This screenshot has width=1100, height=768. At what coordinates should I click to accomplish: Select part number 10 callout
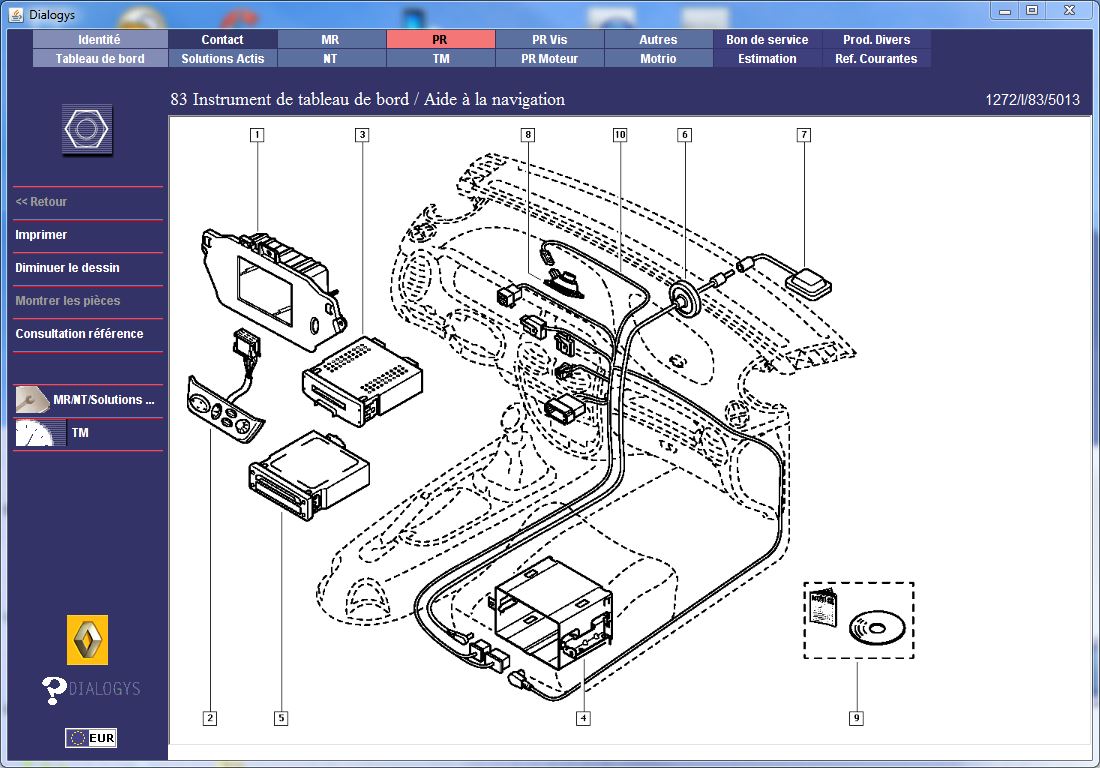coord(619,135)
